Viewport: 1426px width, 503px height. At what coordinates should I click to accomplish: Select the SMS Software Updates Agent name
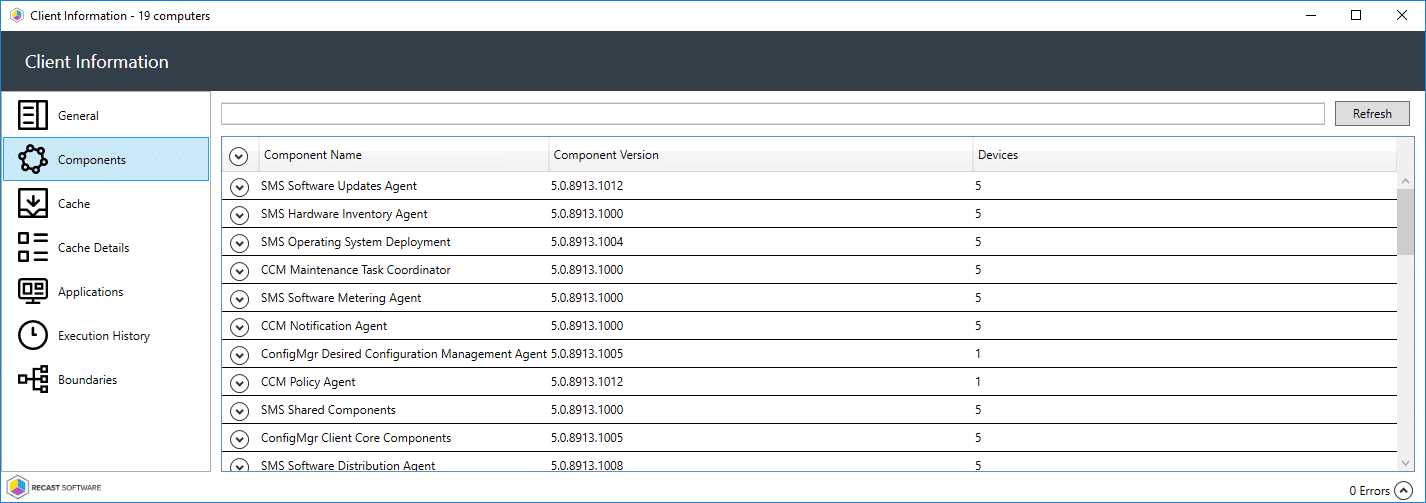(339, 186)
